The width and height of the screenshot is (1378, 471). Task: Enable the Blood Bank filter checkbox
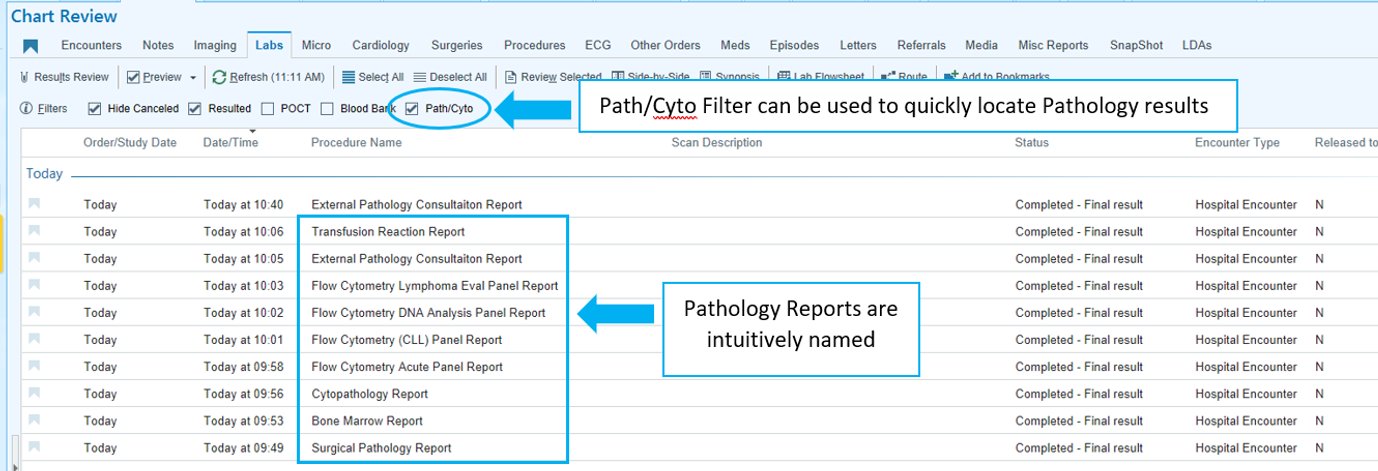pos(327,108)
